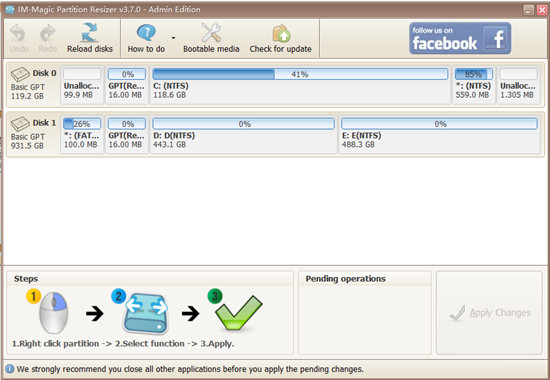Click the Check for update label text

(x=281, y=49)
